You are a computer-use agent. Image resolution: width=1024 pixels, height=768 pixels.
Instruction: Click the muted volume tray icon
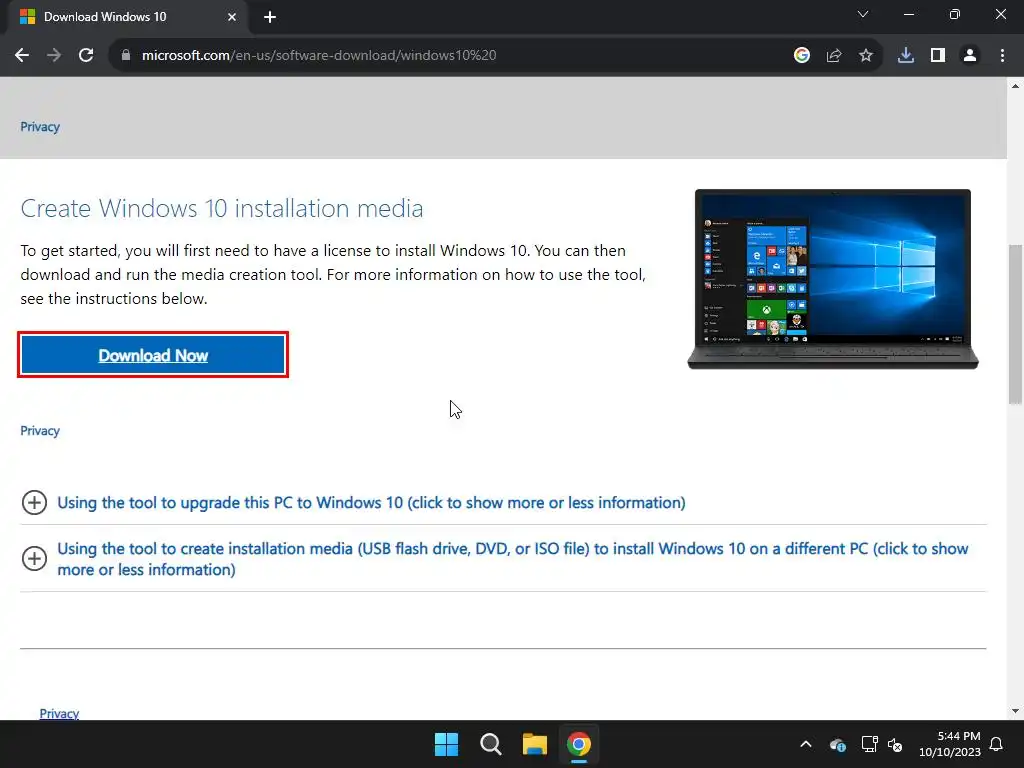(895, 744)
